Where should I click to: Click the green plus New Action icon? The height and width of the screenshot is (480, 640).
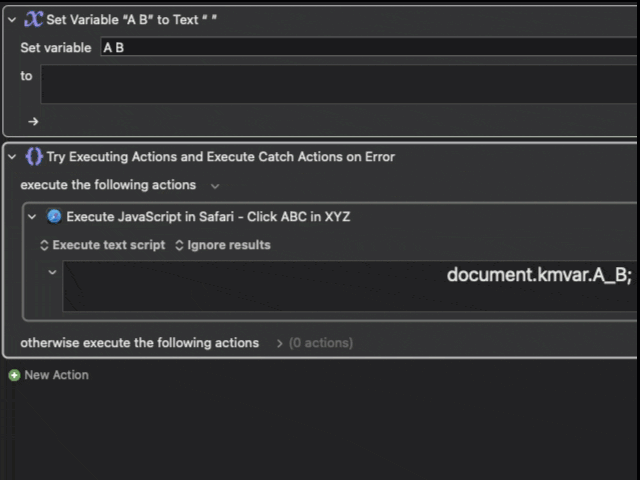(x=14, y=375)
